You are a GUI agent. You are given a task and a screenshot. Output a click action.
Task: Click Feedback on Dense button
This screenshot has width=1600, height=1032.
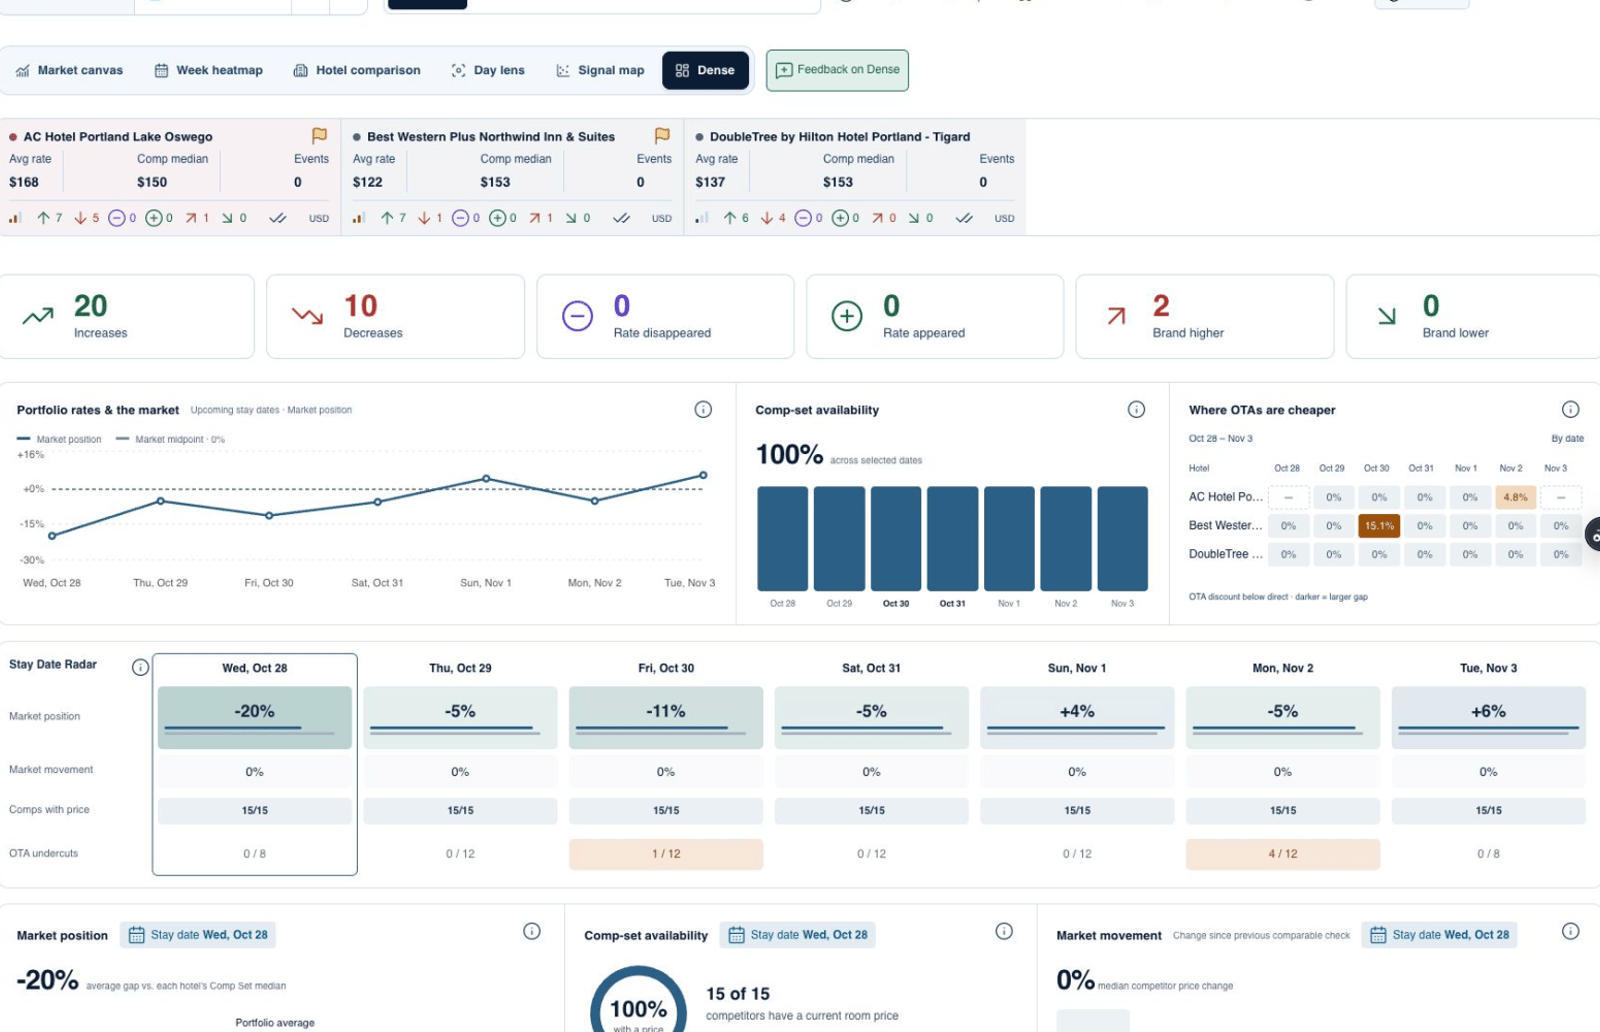838,70
